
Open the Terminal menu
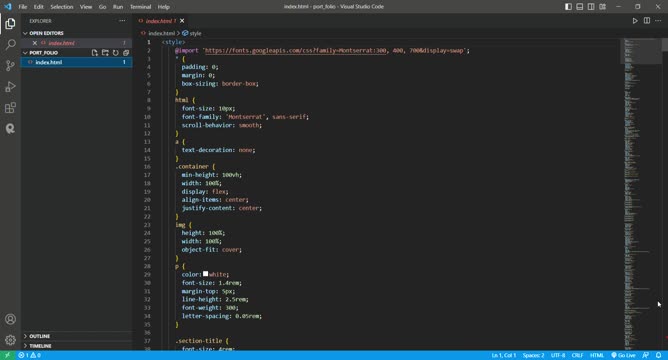click(140, 7)
